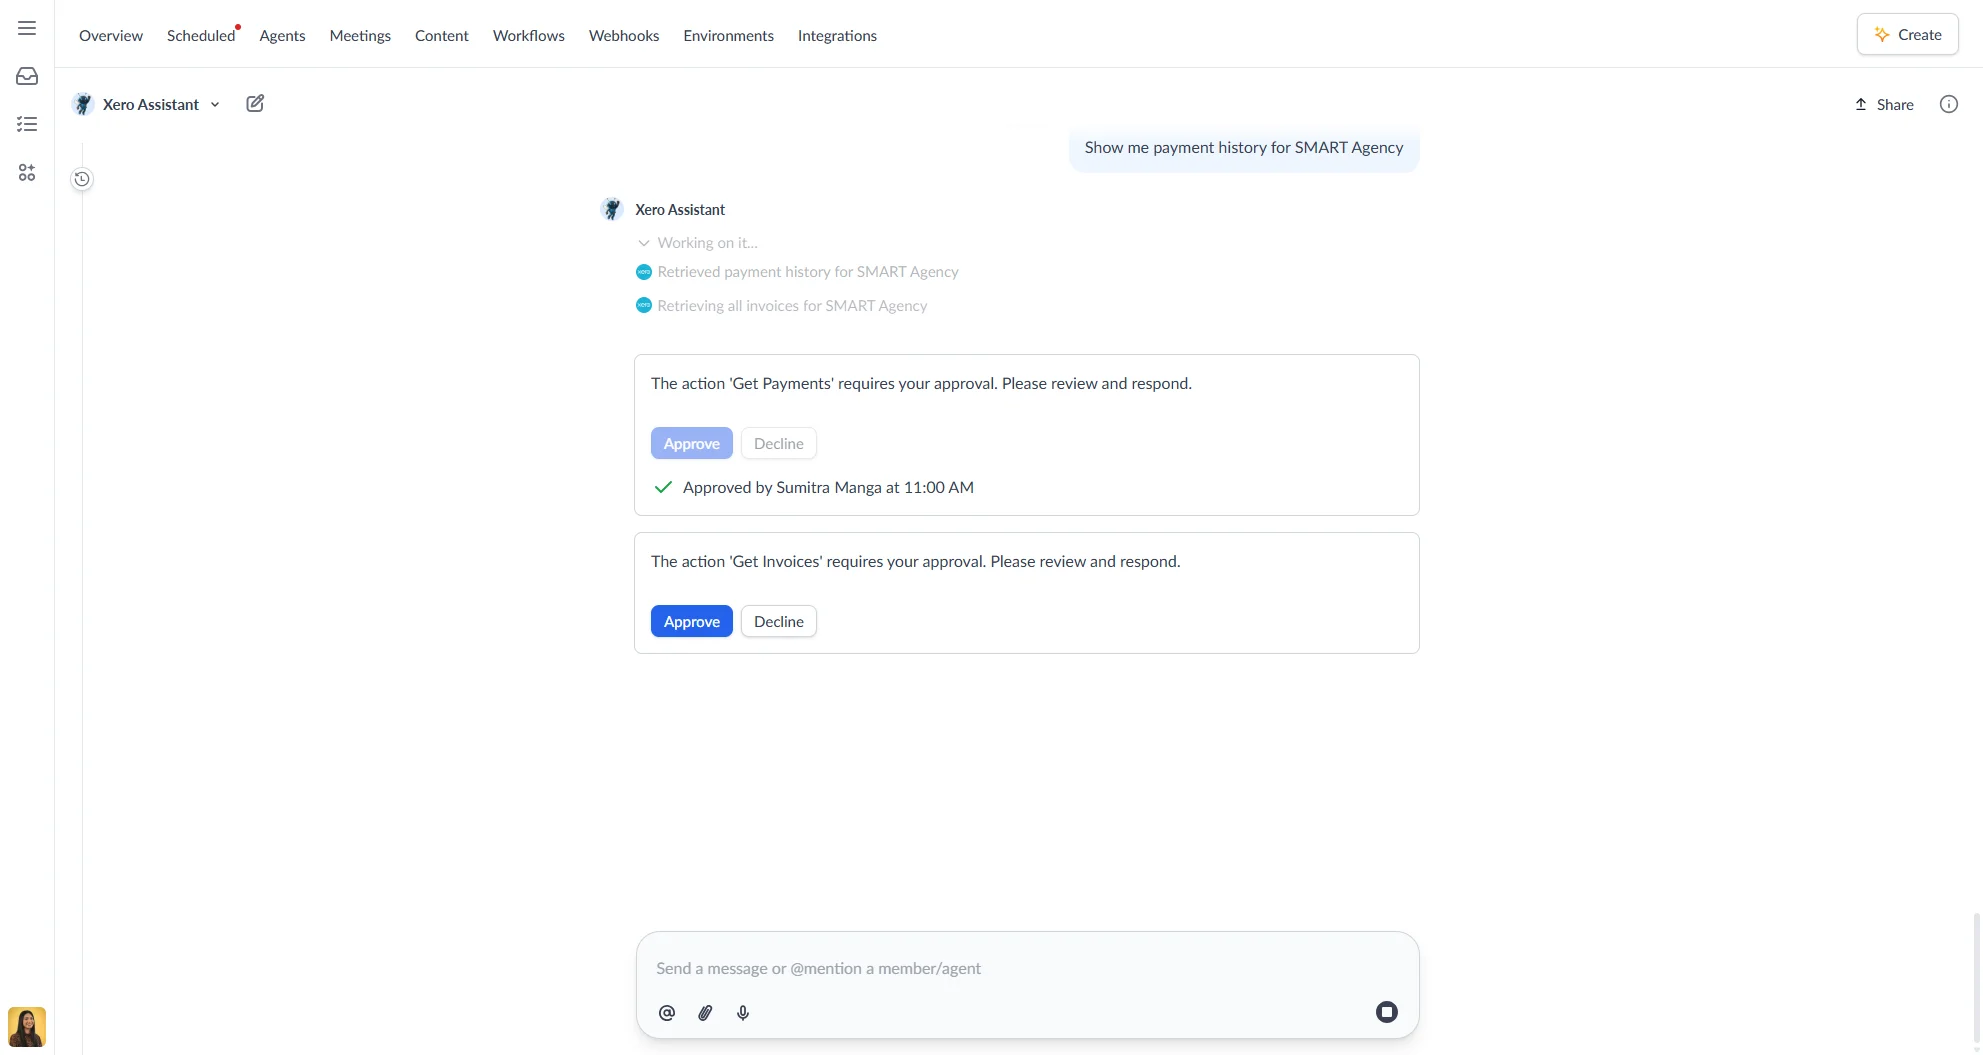Open the task list sidebar icon
Image resolution: width=1983 pixels, height=1055 pixels.
(27, 124)
